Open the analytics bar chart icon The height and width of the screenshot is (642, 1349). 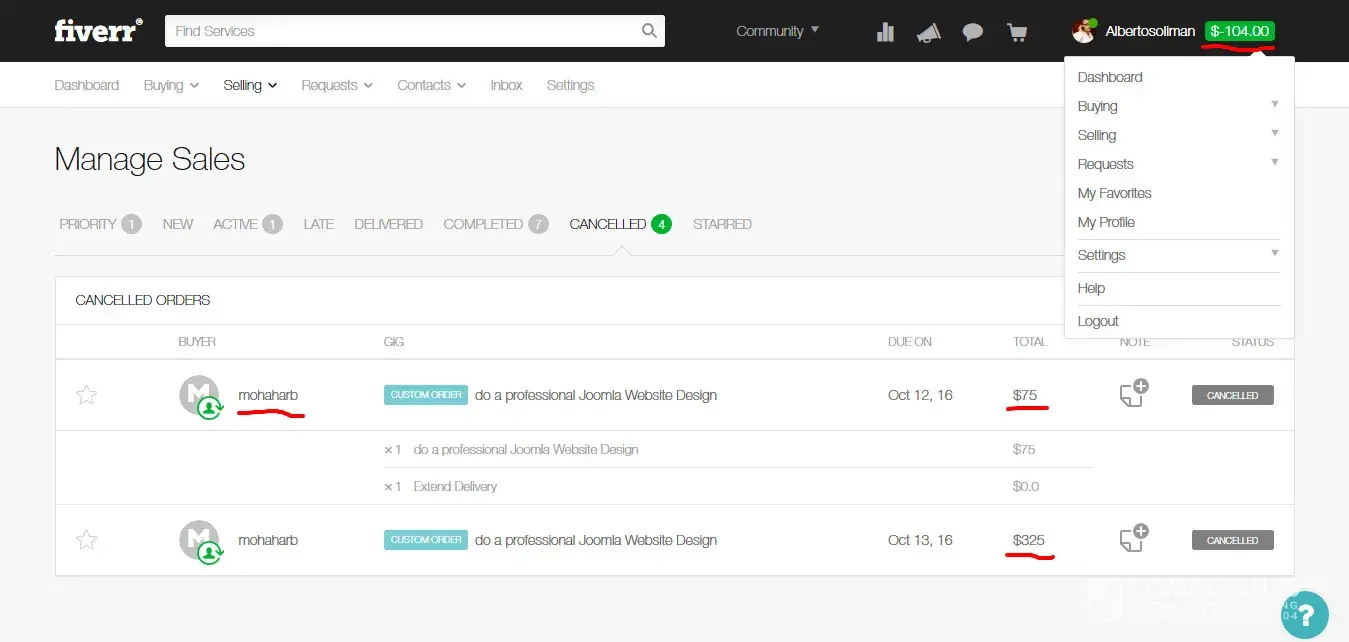885,32
